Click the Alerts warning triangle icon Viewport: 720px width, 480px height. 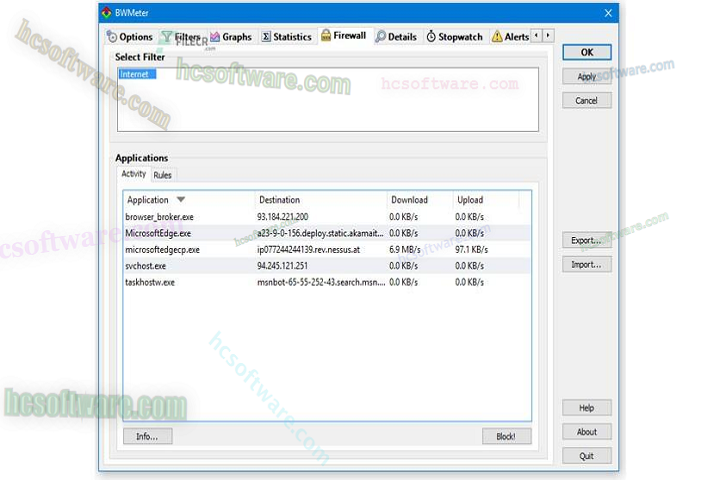(497, 36)
